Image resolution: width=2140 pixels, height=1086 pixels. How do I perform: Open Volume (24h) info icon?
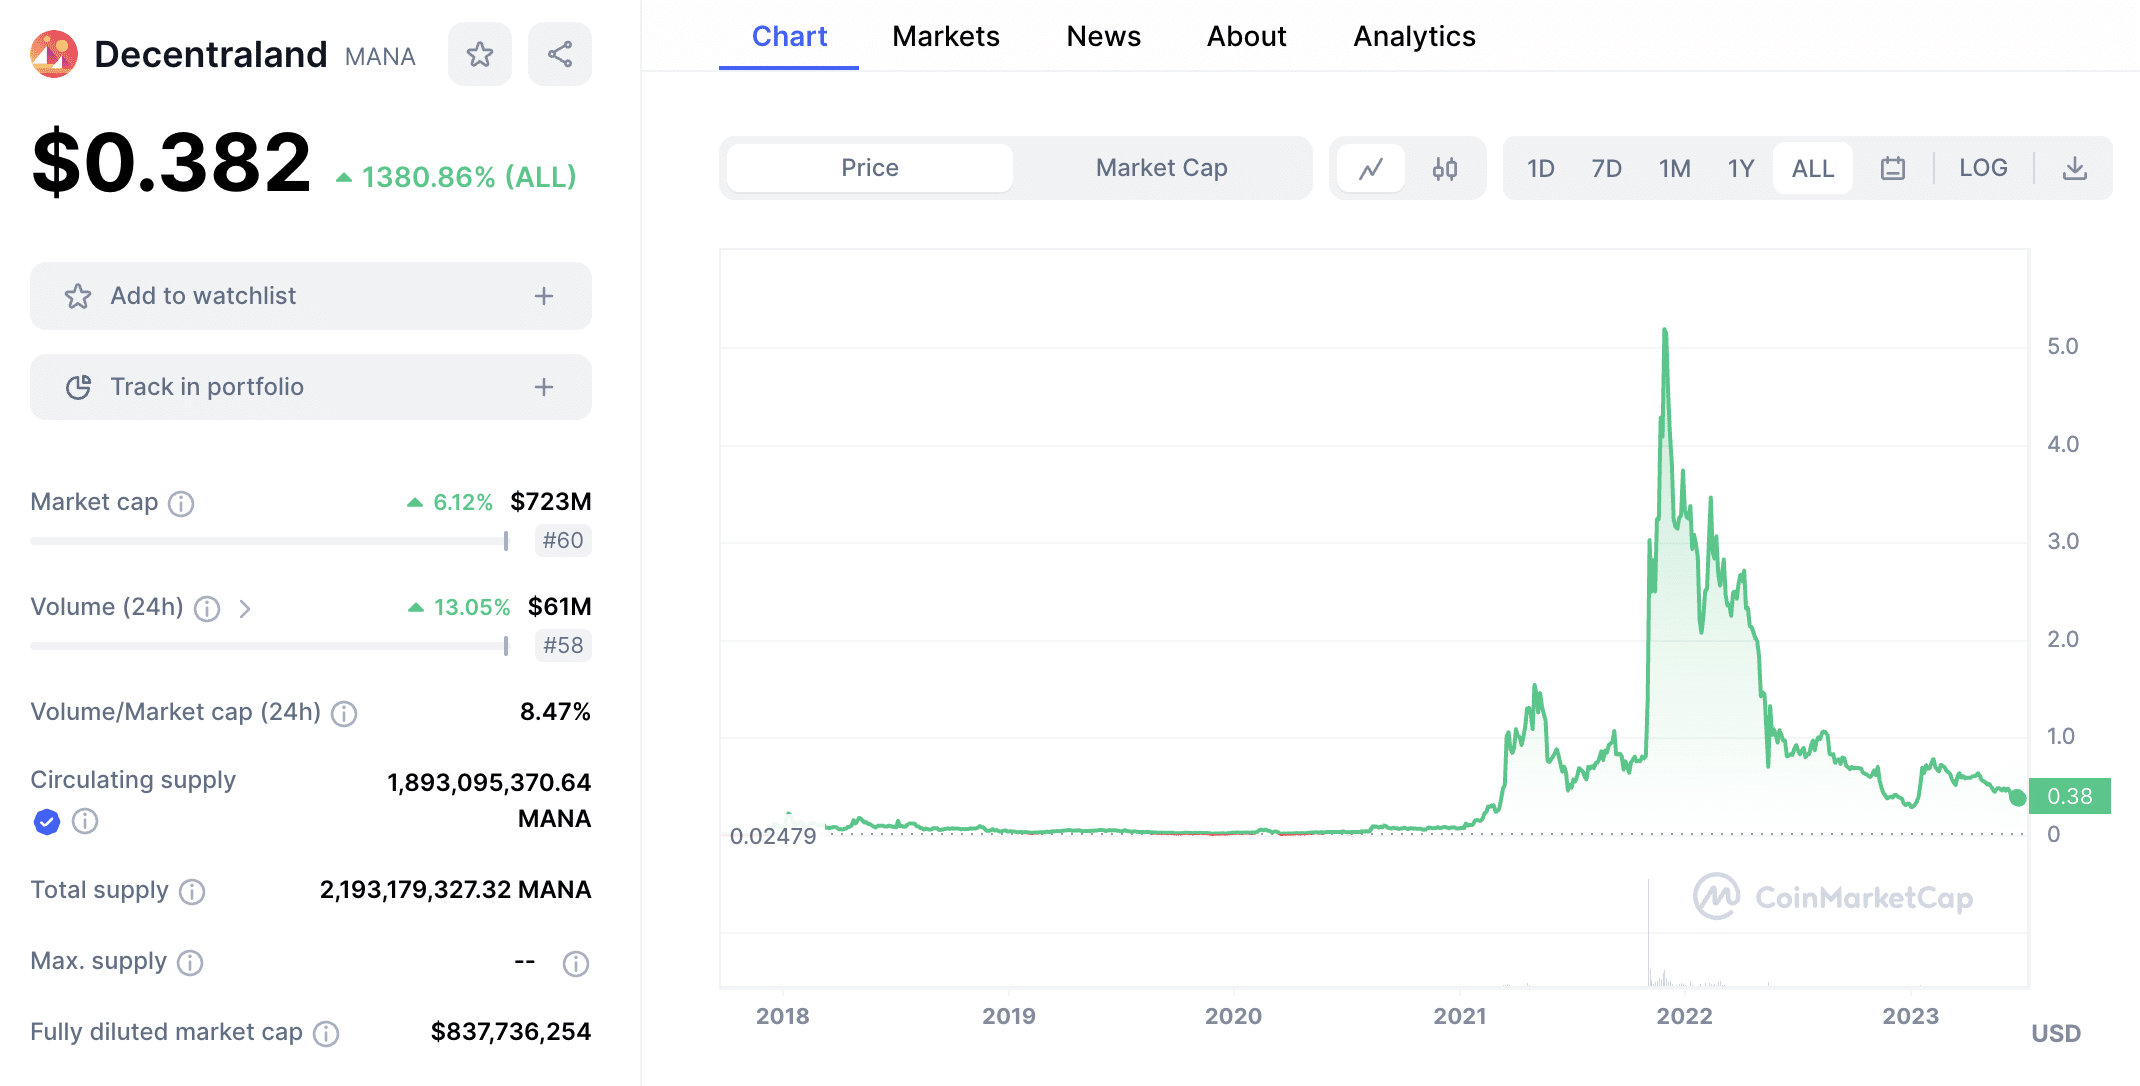207,608
